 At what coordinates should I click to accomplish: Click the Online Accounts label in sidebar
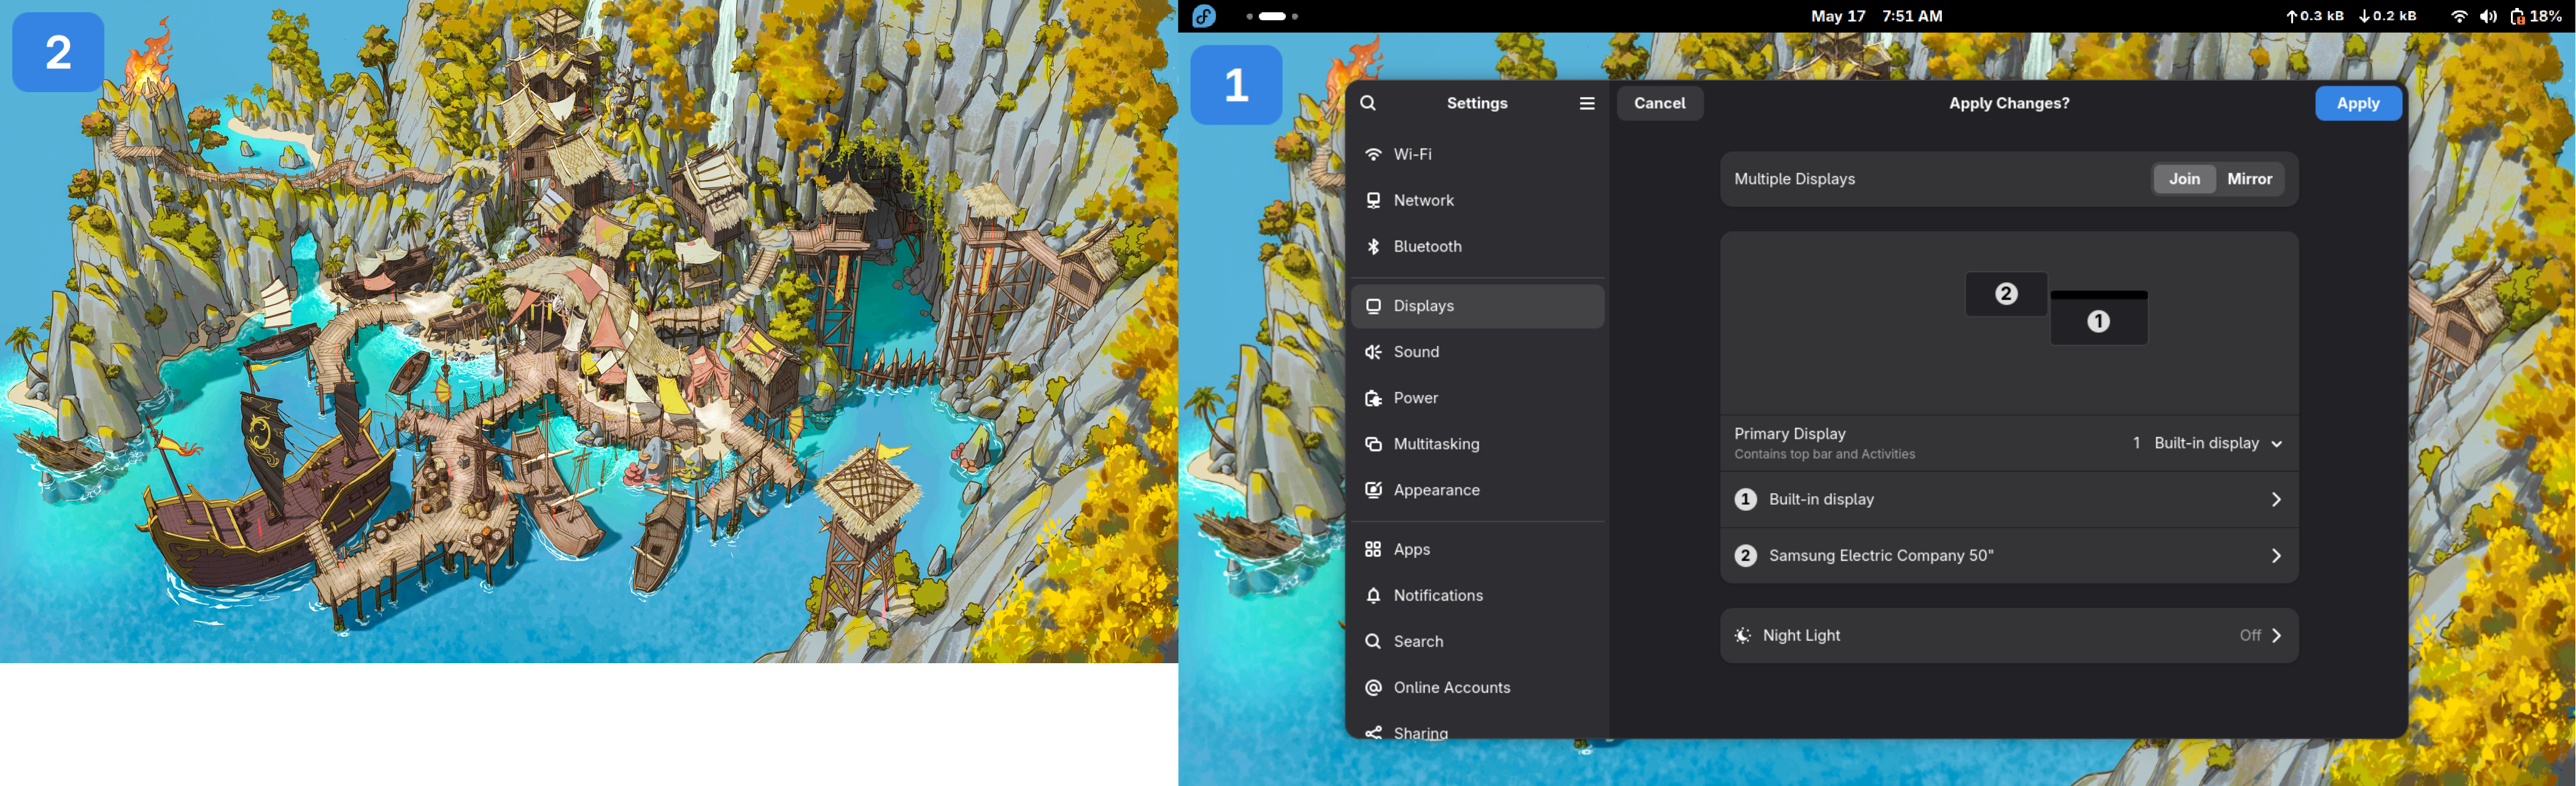click(x=1452, y=687)
